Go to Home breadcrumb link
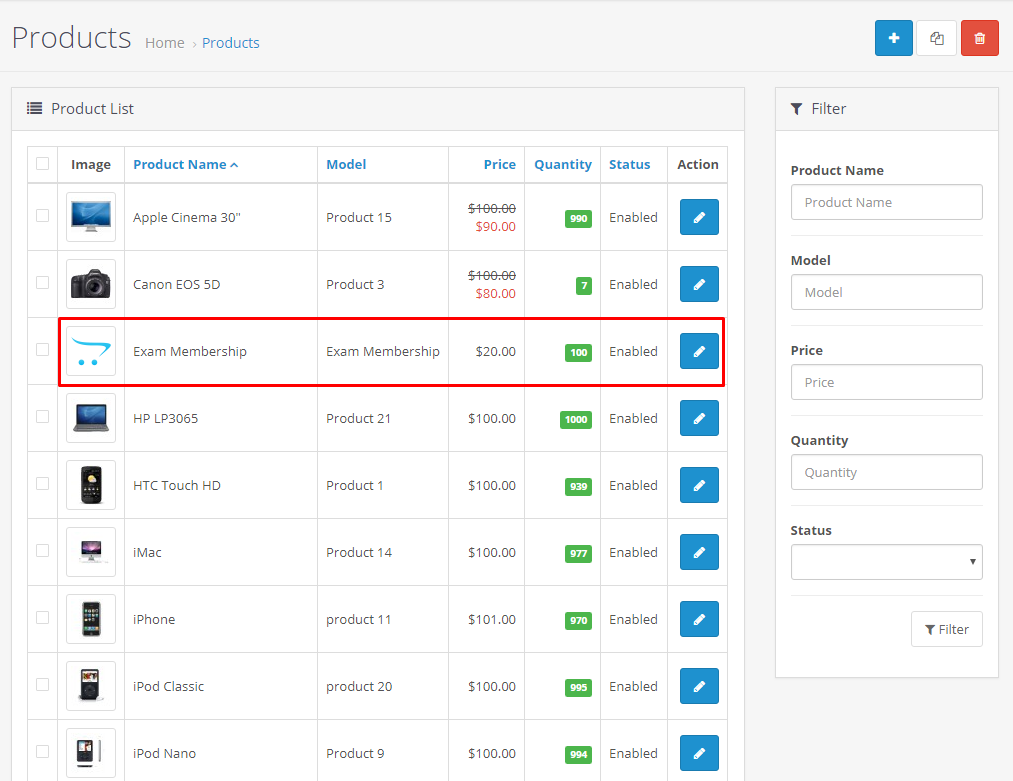Image resolution: width=1013 pixels, height=781 pixels. point(165,43)
